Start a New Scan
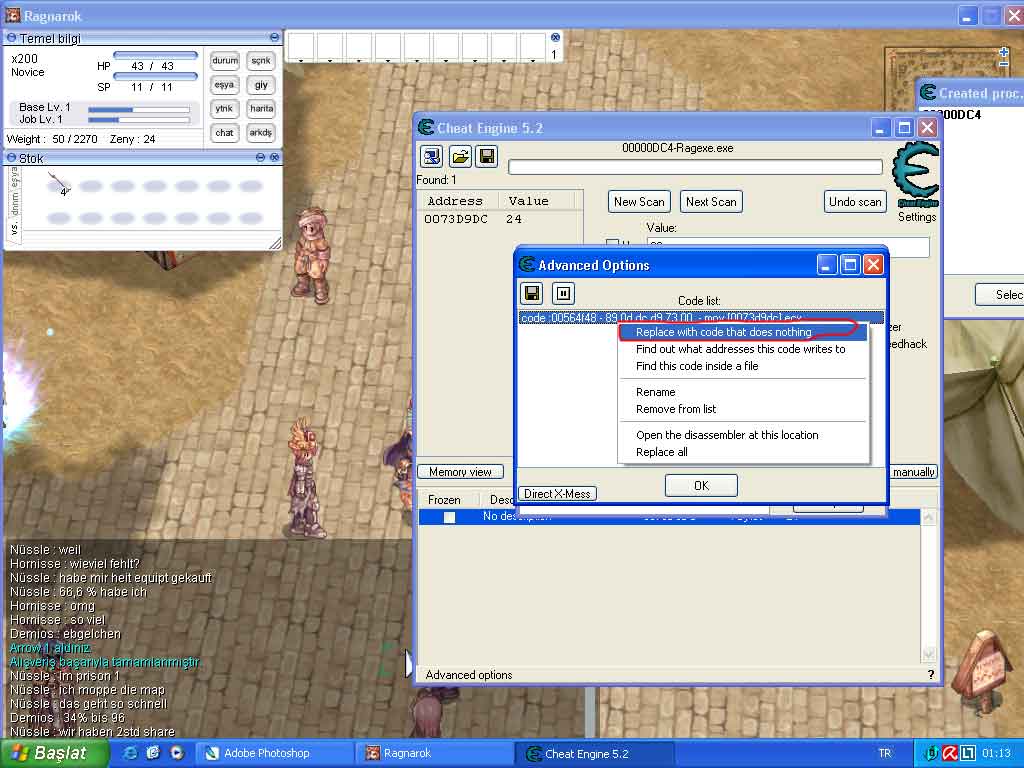Screen dimensions: 1024x768 [638, 201]
